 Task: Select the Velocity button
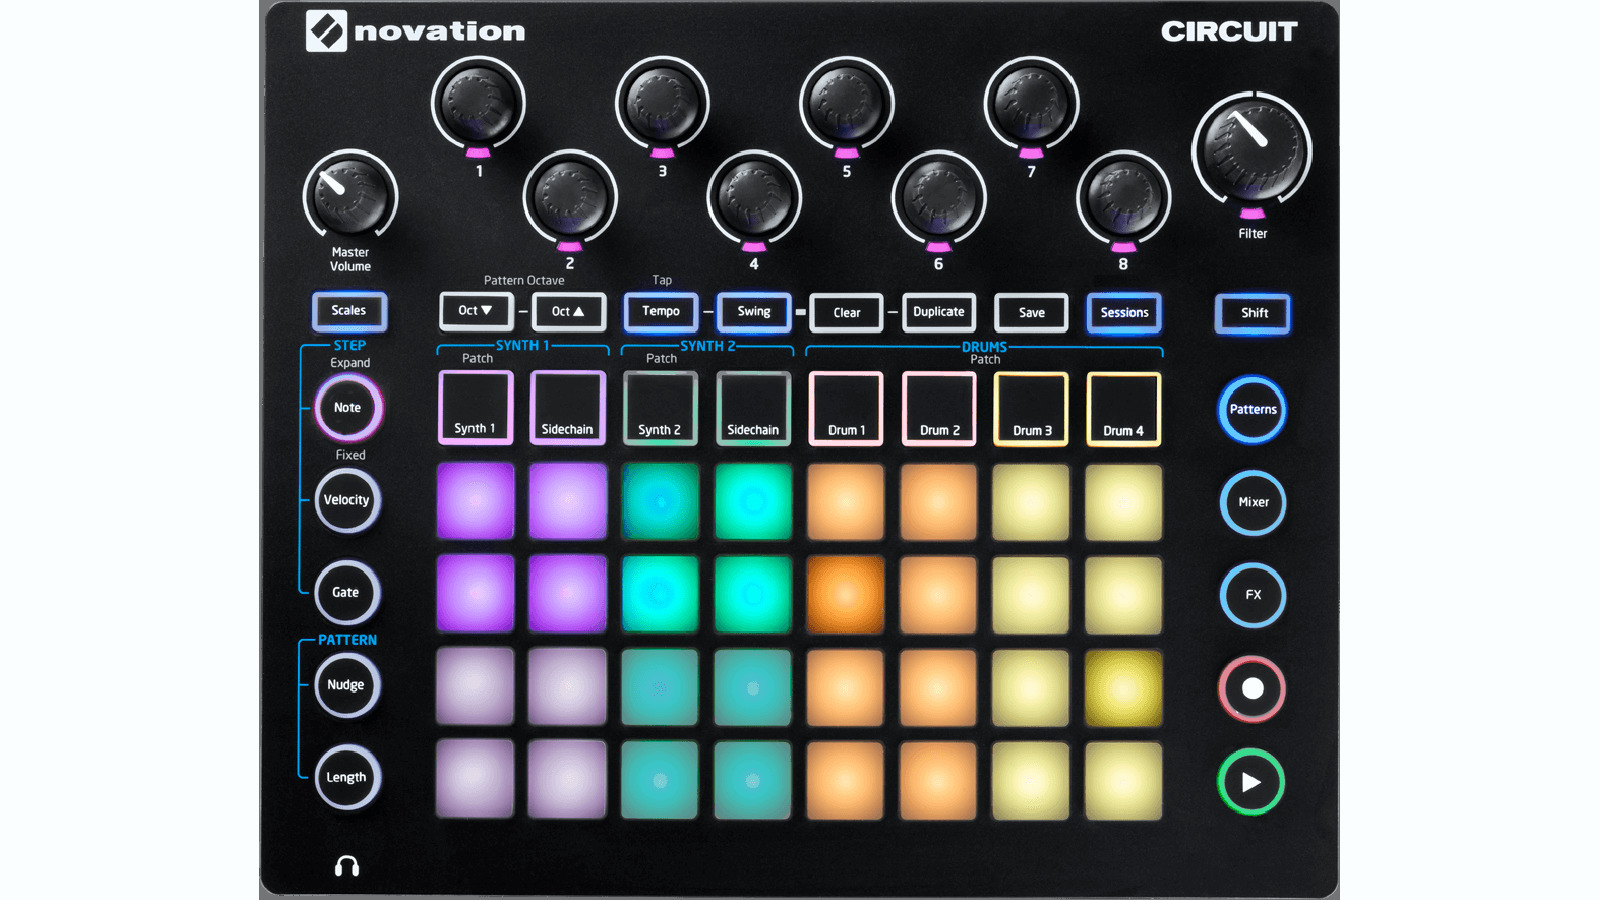[347, 500]
